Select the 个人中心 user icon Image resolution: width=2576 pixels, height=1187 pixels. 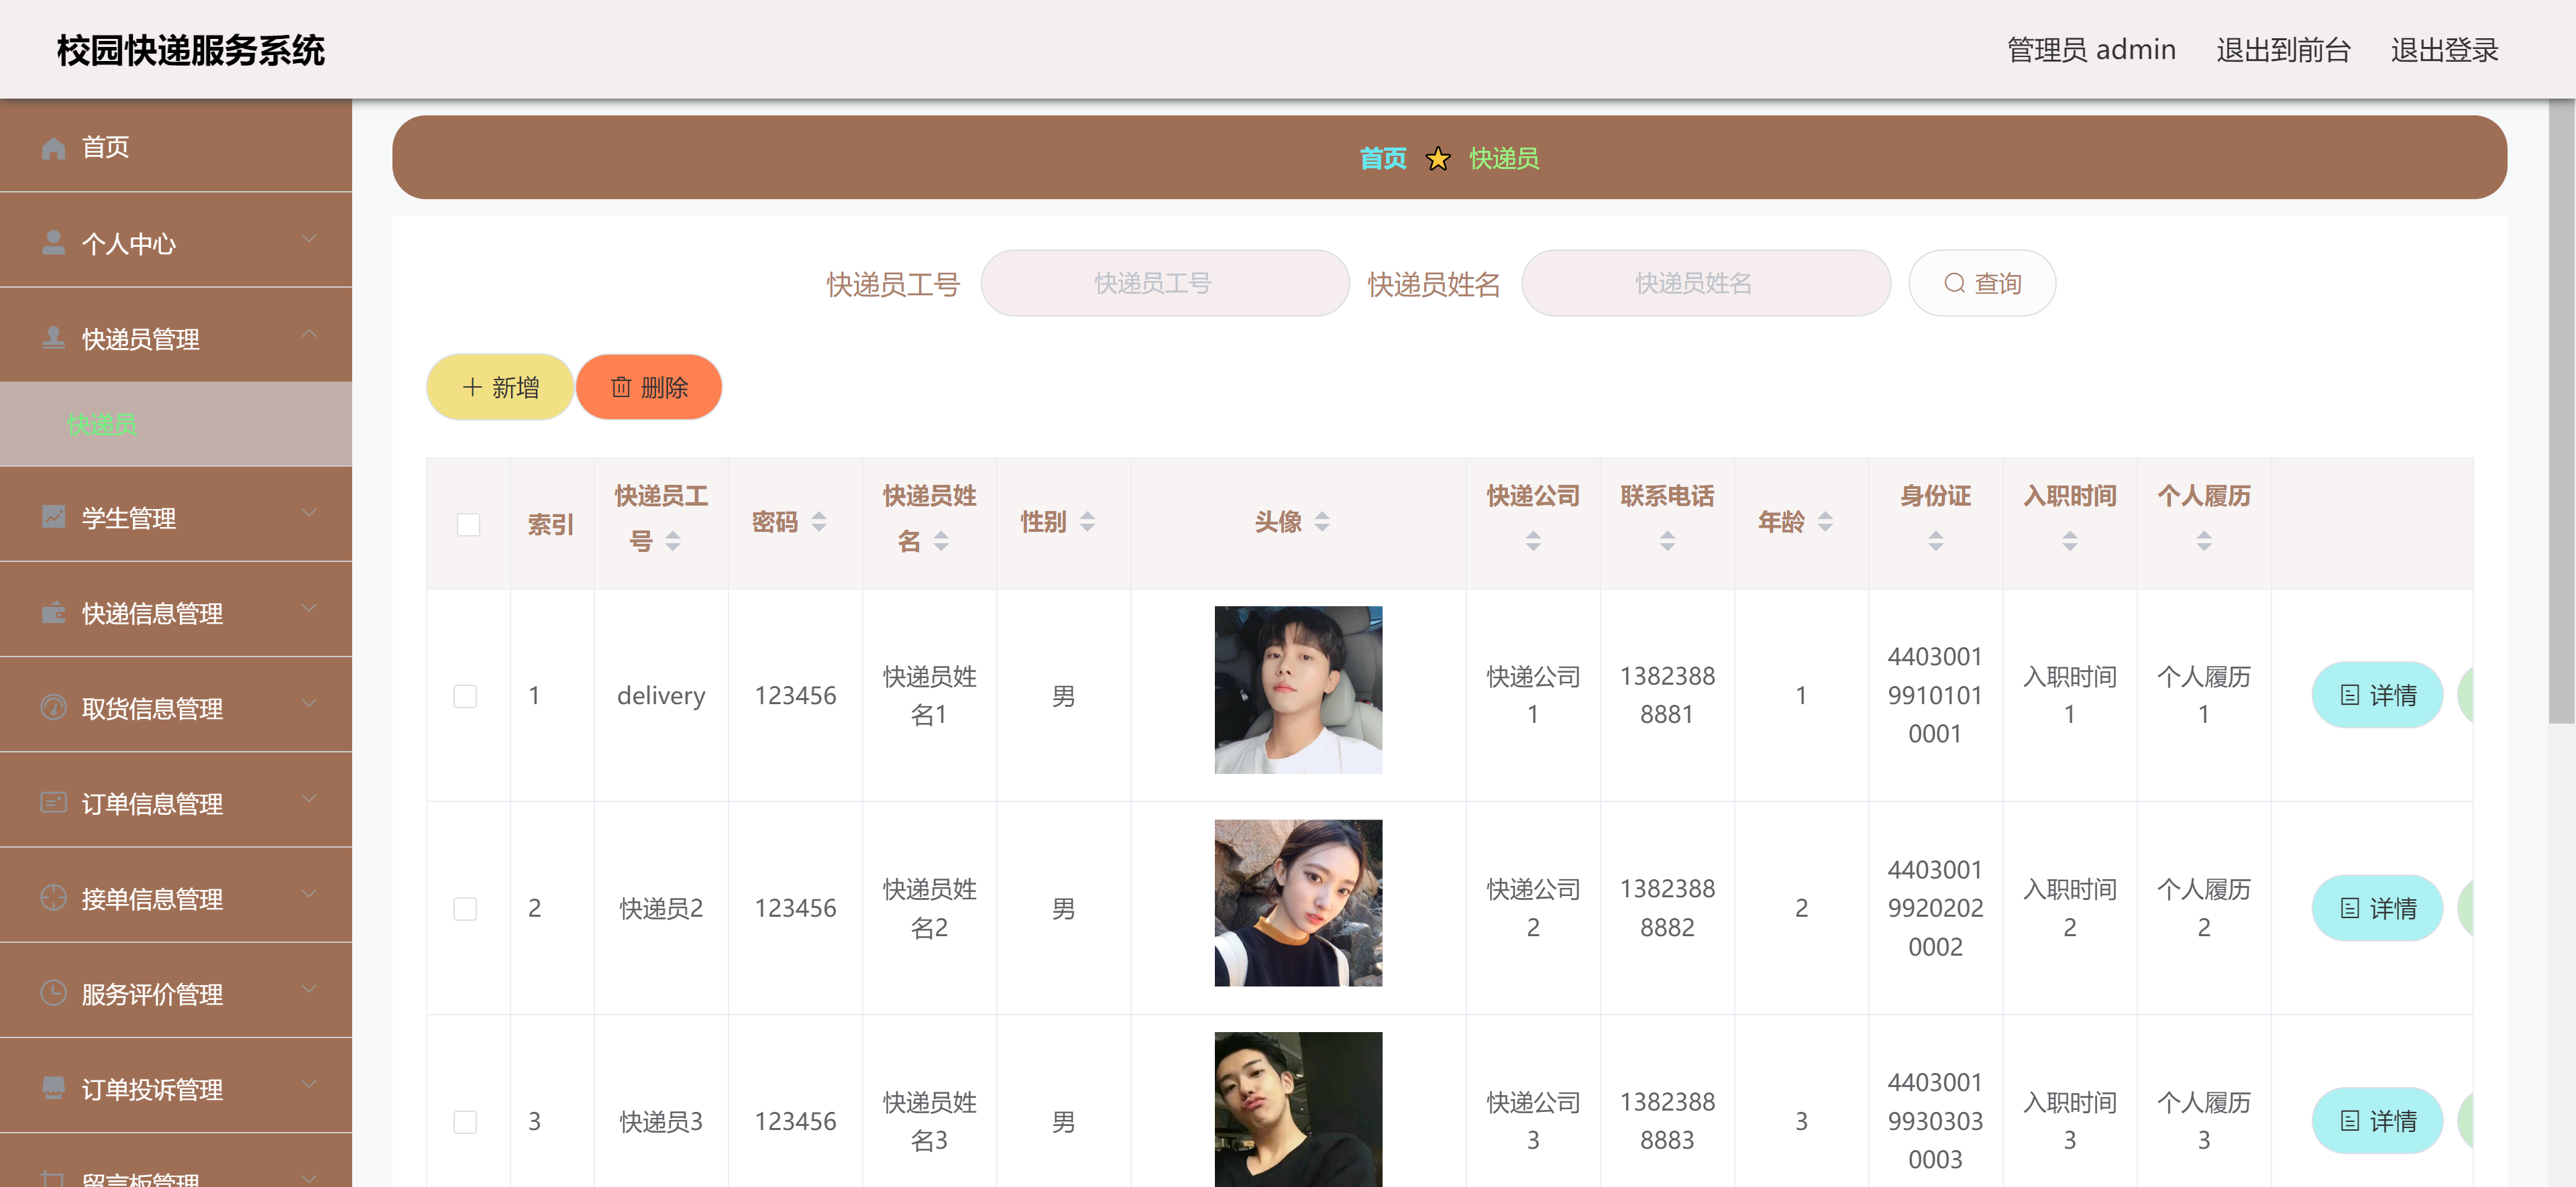[x=53, y=240]
